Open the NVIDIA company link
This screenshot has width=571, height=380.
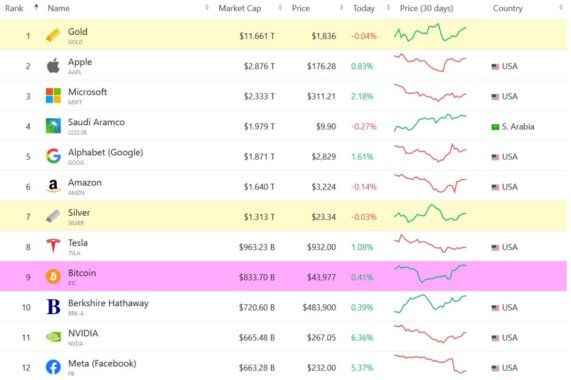click(x=83, y=333)
